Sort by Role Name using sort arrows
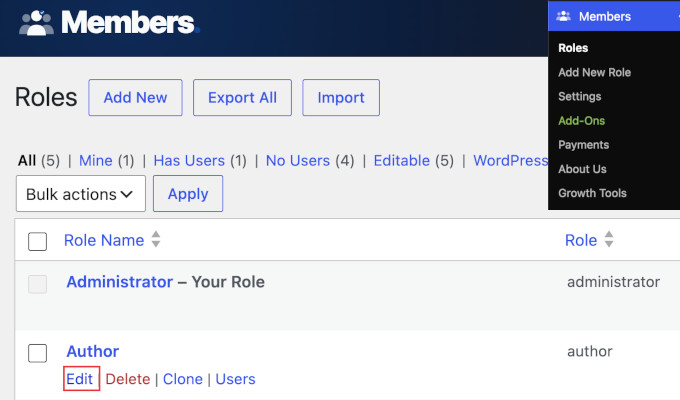The height and width of the screenshot is (400, 680). [156, 239]
